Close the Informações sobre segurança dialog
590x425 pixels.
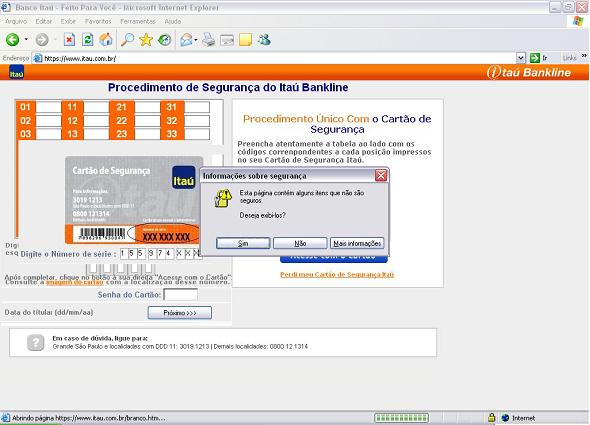(381, 175)
